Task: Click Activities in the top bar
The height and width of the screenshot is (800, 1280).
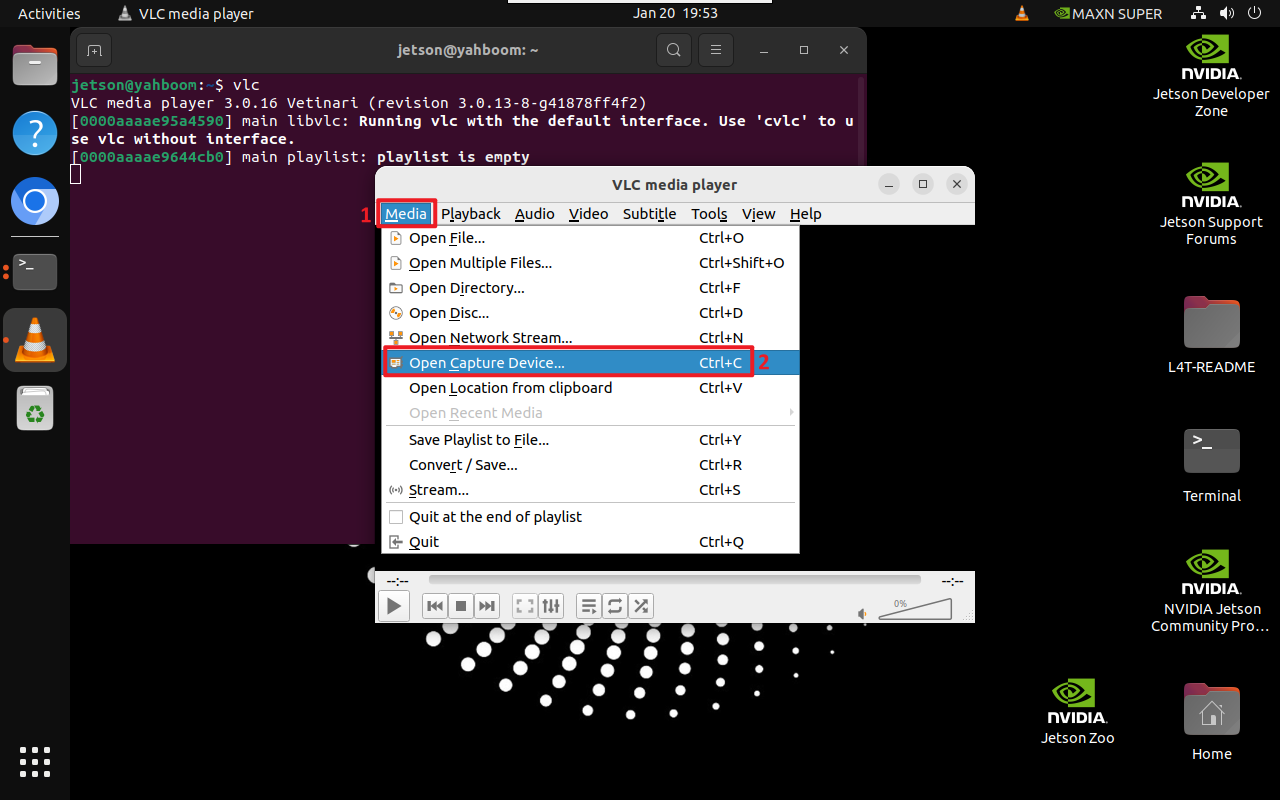Action: [49, 13]
